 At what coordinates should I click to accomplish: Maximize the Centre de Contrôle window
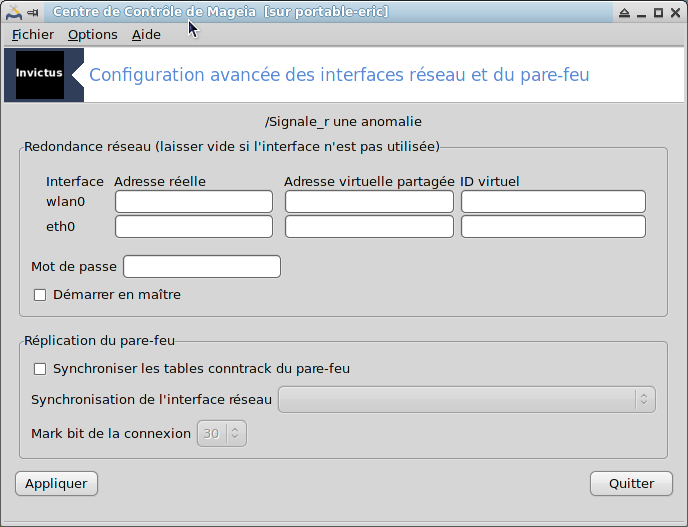click(x=658, y=13)
